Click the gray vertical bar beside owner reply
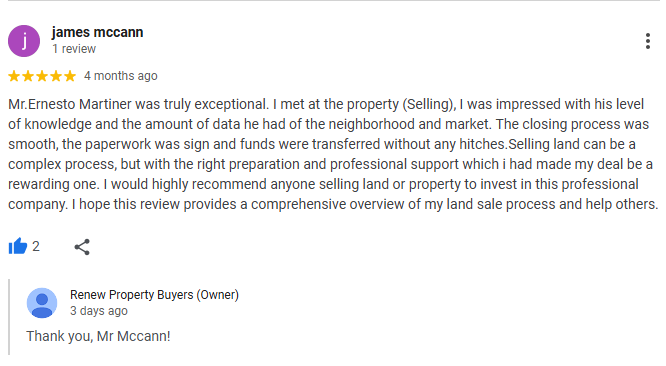Viewport: 666px width, 366px height. pyautogui.click(x=9, y=317)
